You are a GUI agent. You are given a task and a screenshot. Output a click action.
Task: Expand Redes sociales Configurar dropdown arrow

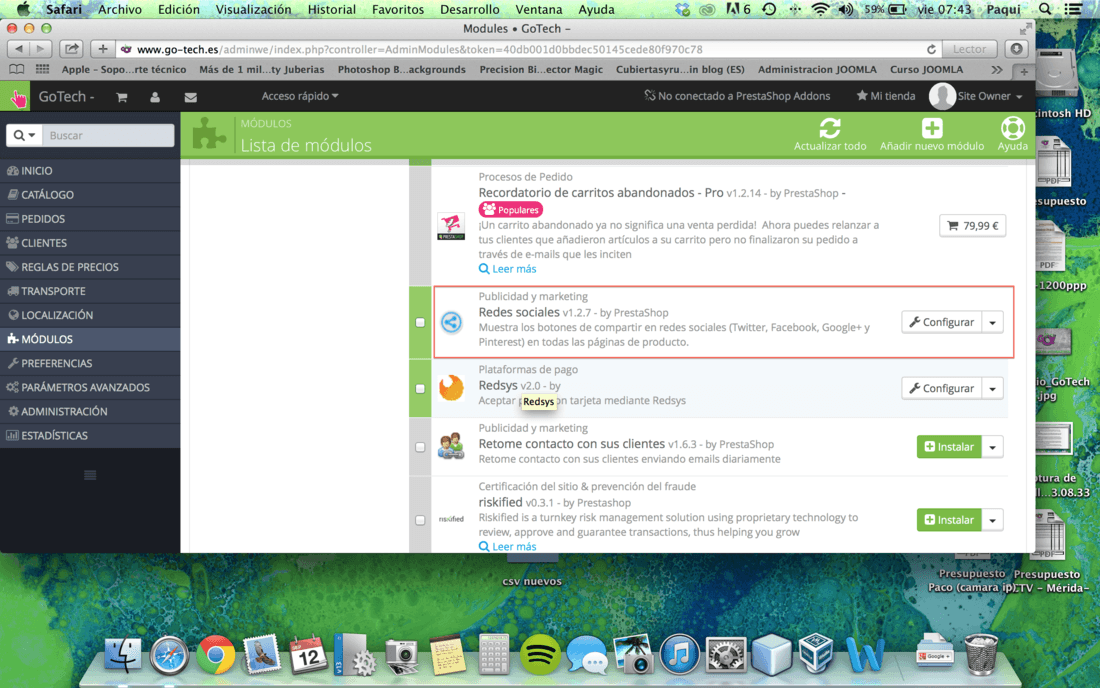click(x=993, y=323)
